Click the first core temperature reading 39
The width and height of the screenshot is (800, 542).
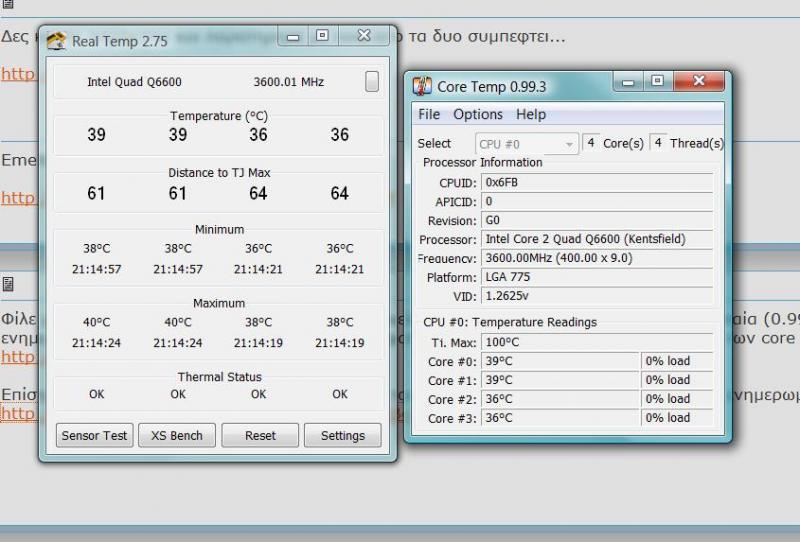96,135
